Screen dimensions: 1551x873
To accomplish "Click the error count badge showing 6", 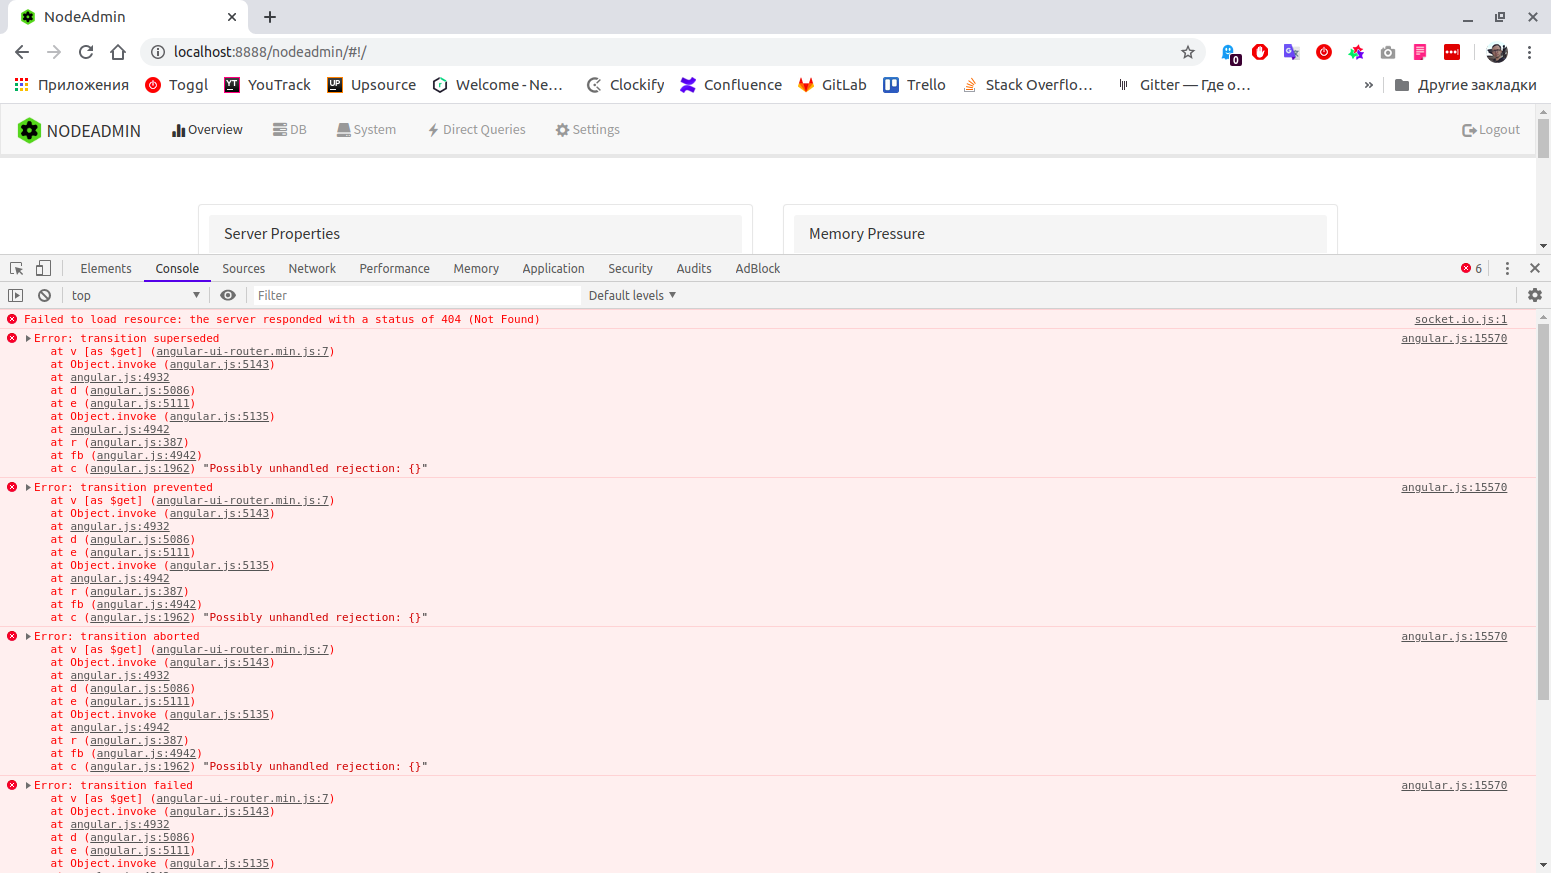I will [1470, 268].
